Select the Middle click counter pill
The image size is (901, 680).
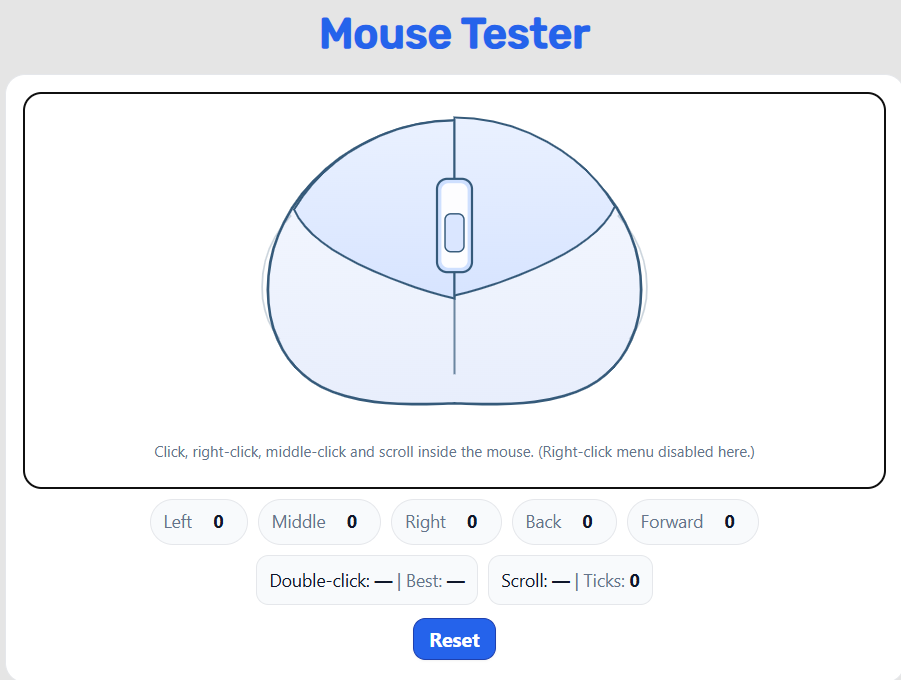(x=319, y=521)
